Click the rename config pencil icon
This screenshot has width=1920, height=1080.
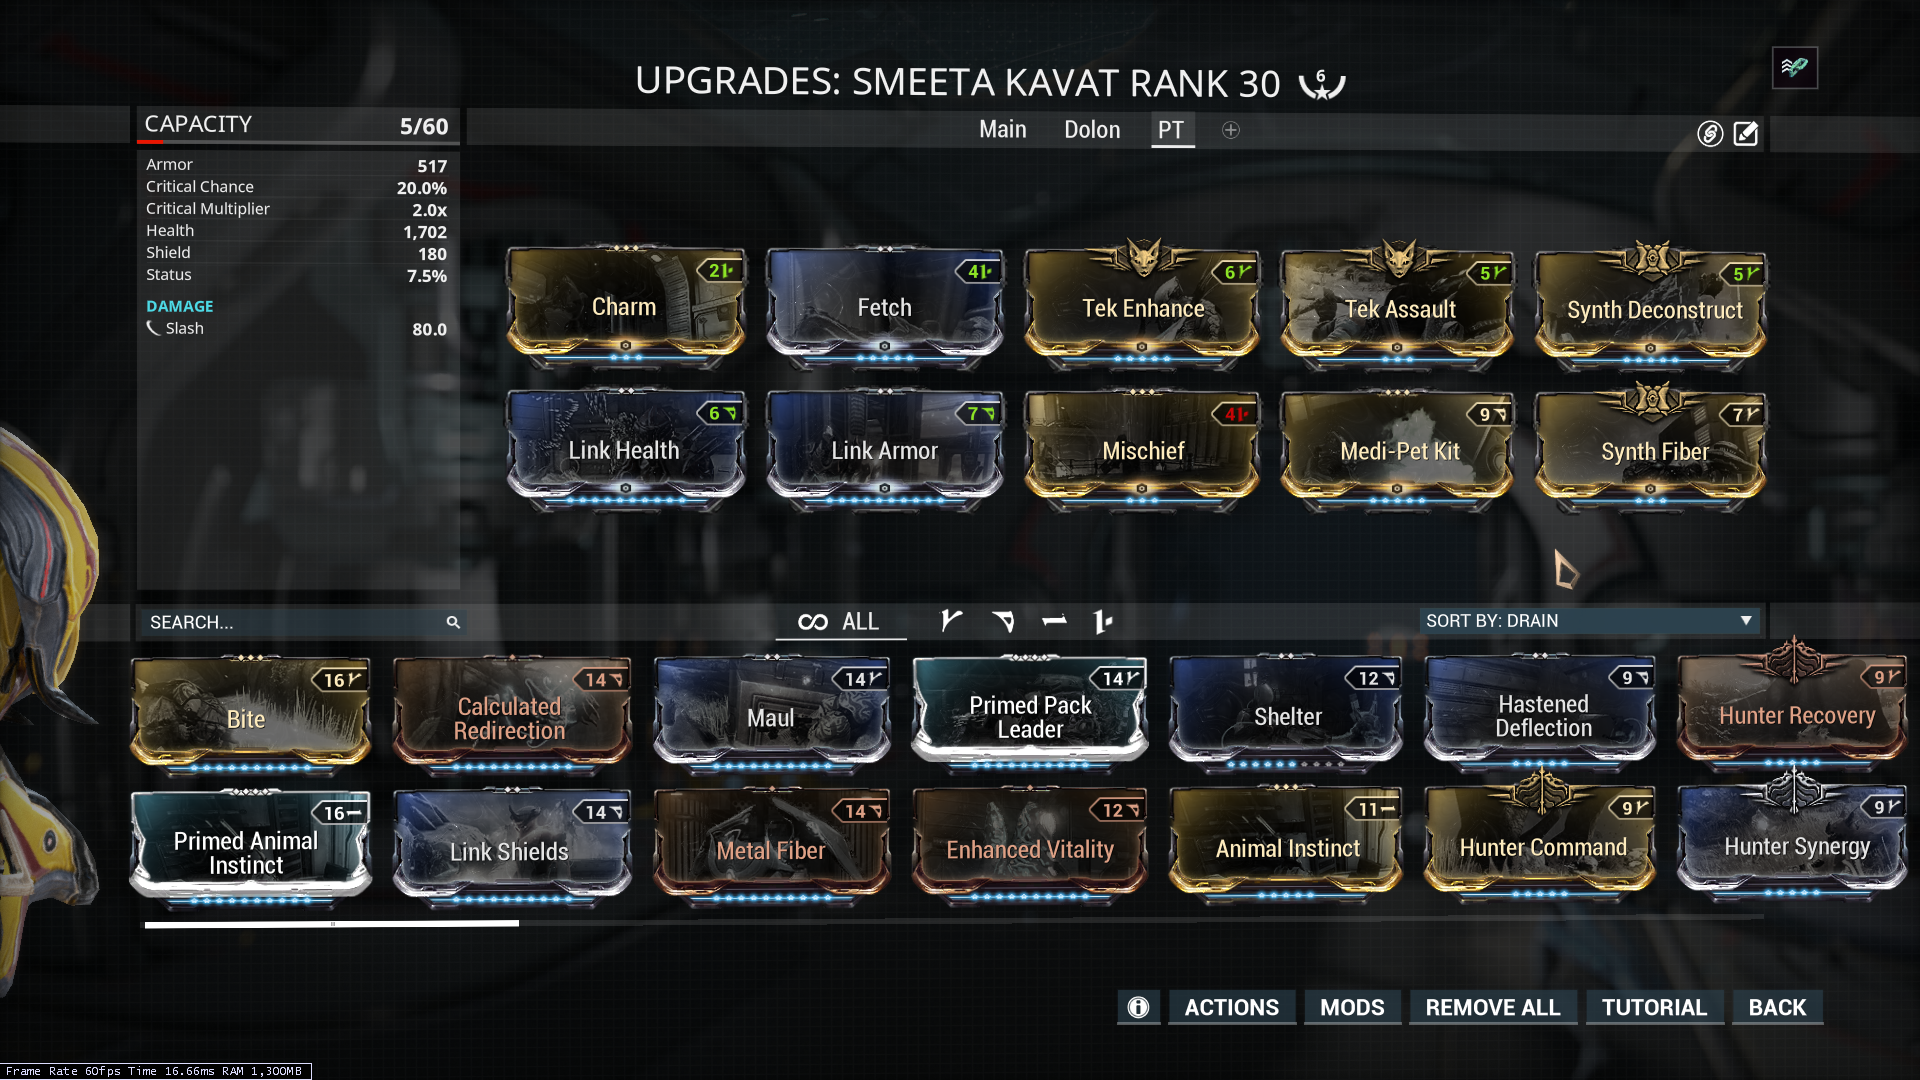pos(1745,133)
